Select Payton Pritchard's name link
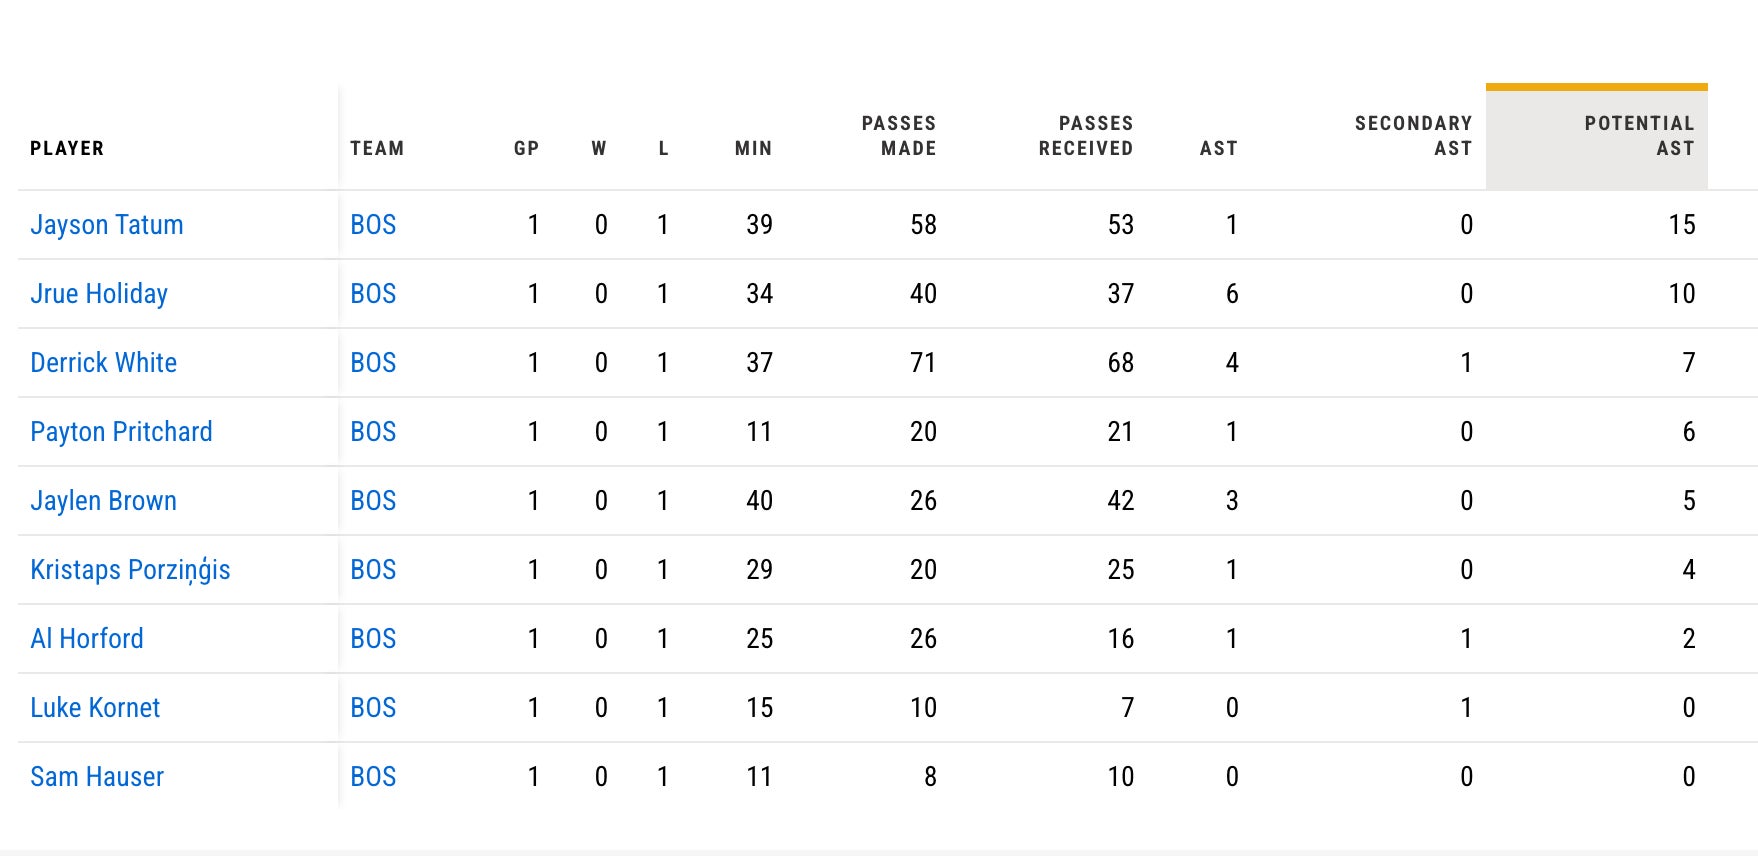 pos(121,432)
